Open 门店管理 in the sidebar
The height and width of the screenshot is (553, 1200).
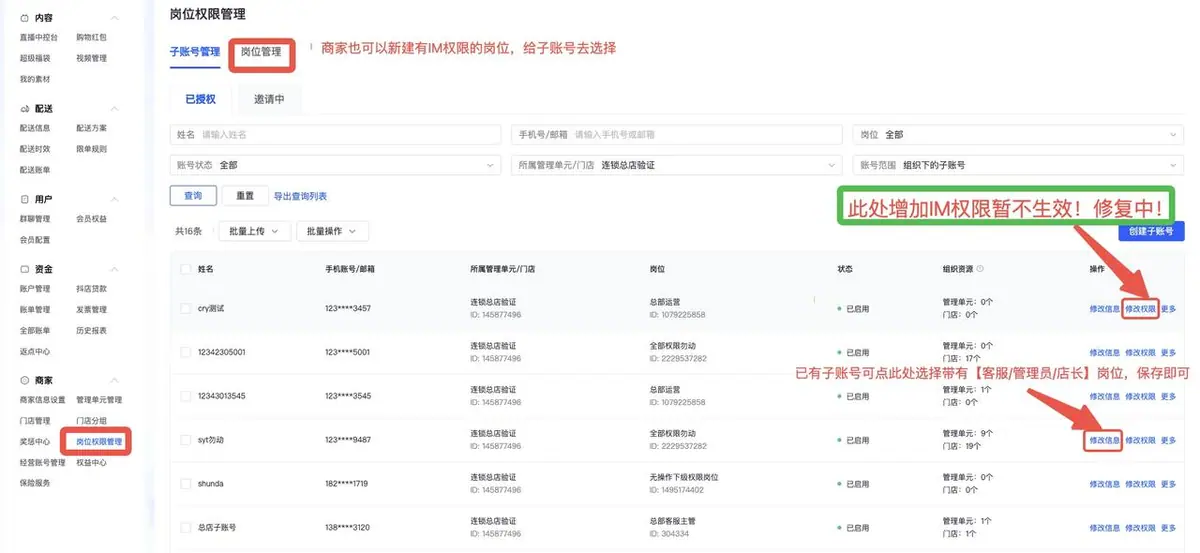pos(35,421)
